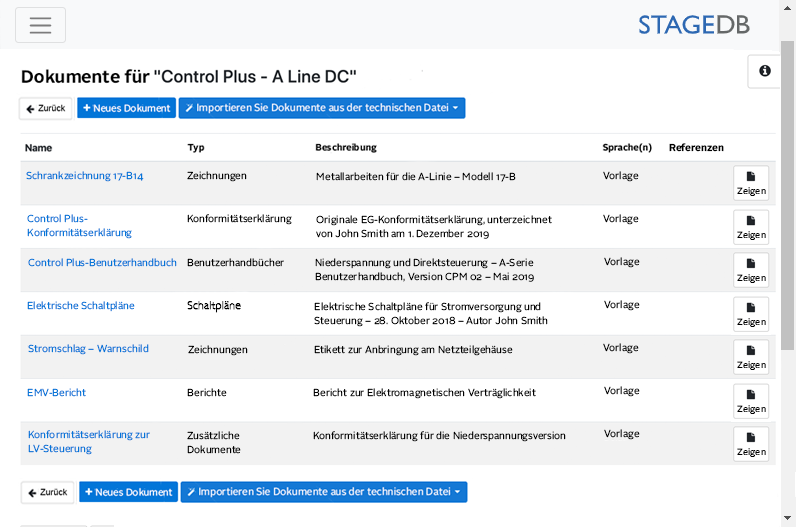The image size is (796, 527).
Task: Open EMV-Bericht document link
Action: [x=56, y=393]
